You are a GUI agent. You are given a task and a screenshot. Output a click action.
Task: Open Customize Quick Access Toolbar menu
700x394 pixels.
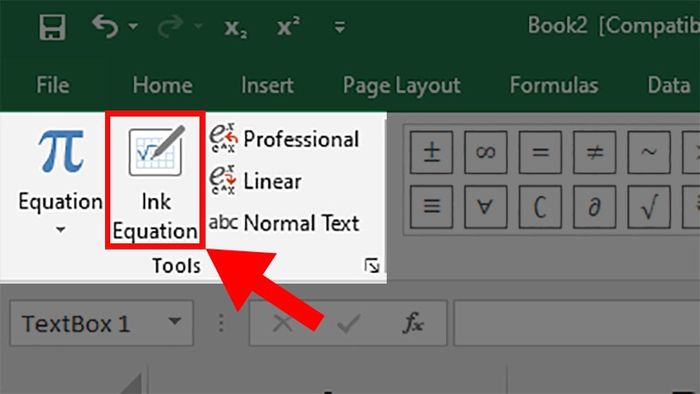pos(340,27)
